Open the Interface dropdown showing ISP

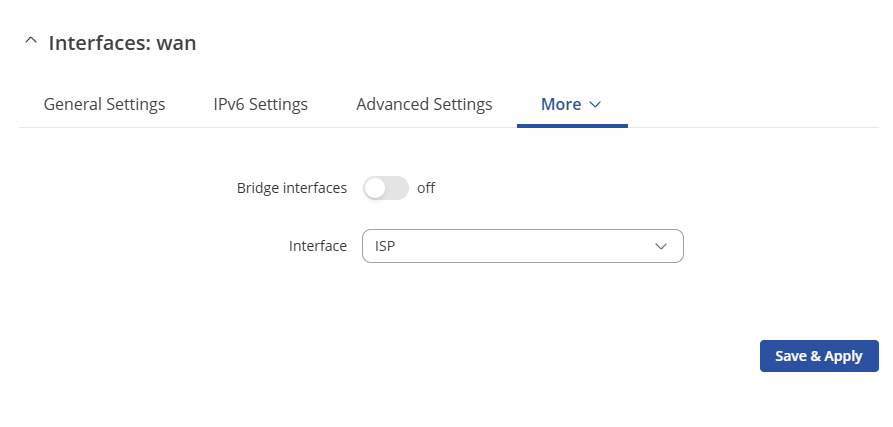(523, 246)
